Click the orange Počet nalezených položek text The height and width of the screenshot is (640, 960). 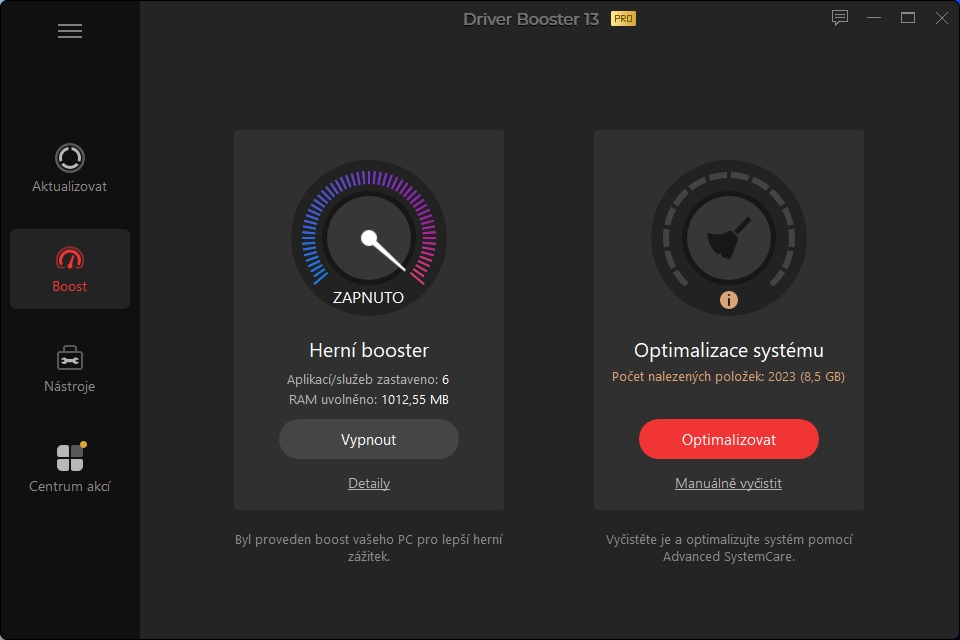point(728,377)
